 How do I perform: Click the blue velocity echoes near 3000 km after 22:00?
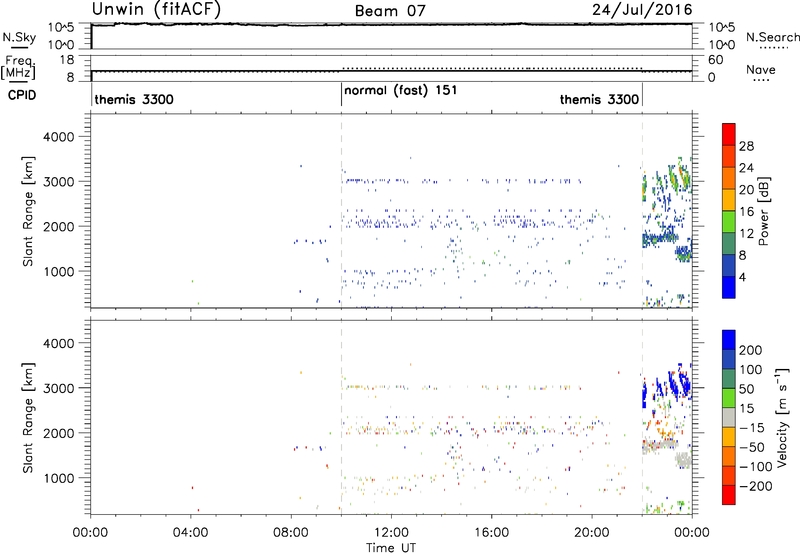(666, 387)
